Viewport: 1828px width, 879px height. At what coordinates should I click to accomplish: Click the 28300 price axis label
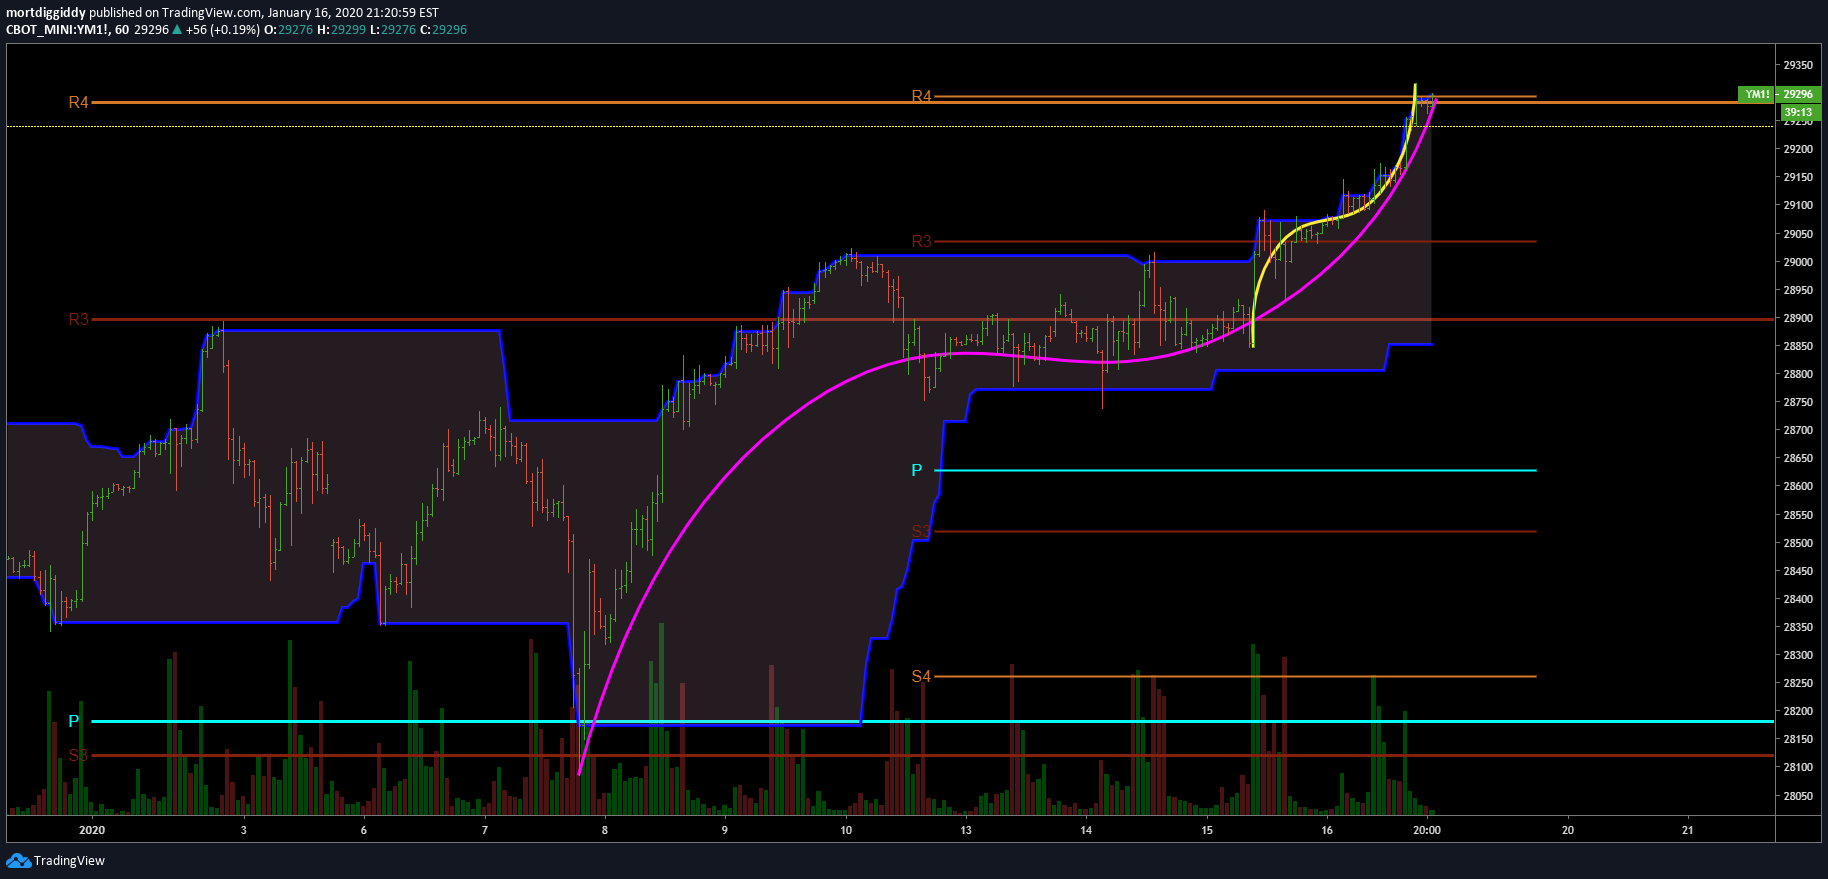(x=1798, y=655)
